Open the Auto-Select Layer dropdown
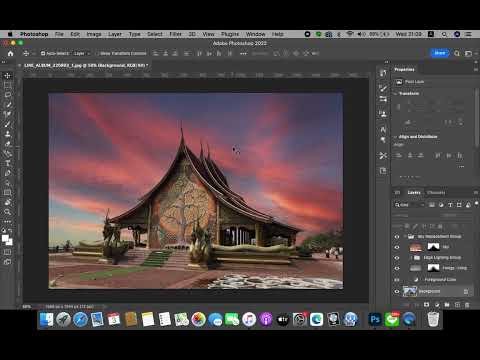480x360 pixels. (x=82, y=53)
